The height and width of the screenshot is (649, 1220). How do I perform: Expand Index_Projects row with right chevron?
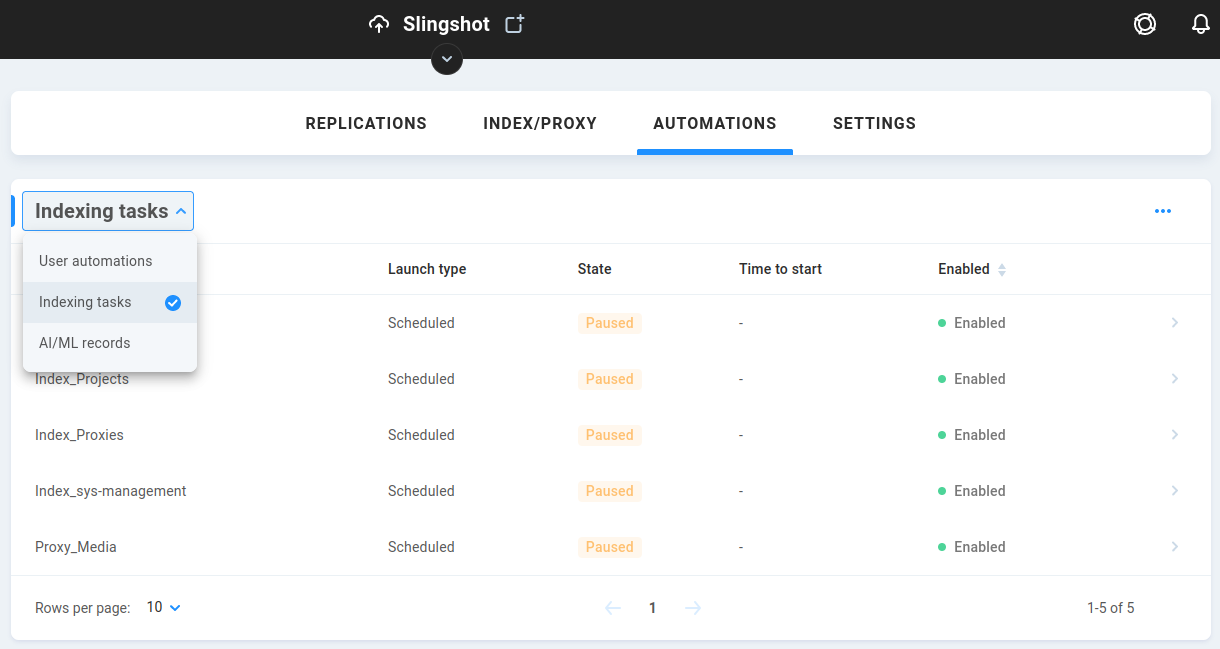(x=1175, y=379)
